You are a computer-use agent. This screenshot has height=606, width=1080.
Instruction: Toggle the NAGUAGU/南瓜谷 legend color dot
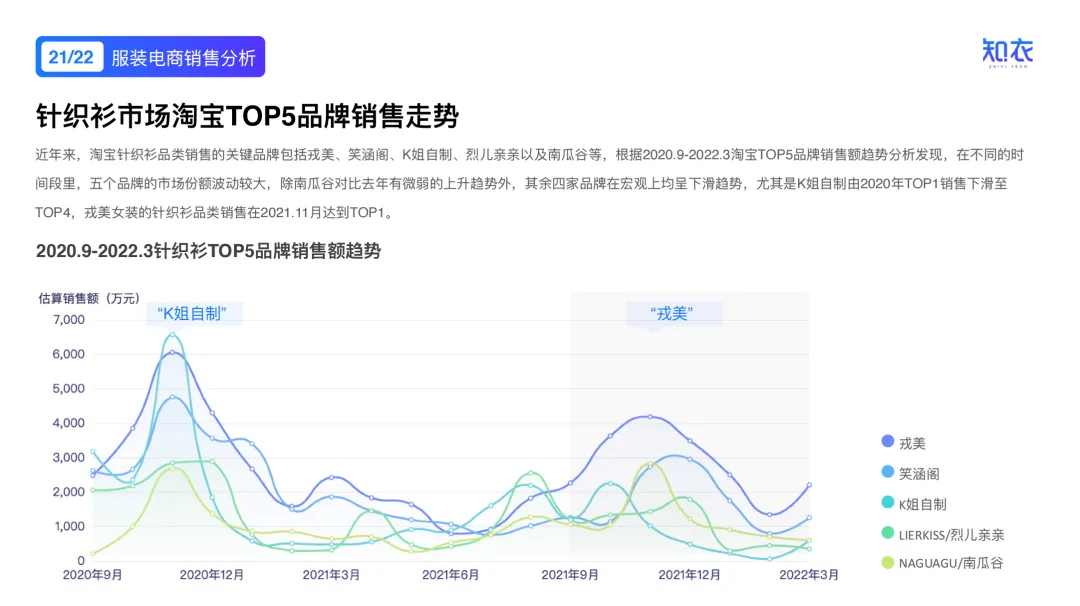click(x=888, y=563)
